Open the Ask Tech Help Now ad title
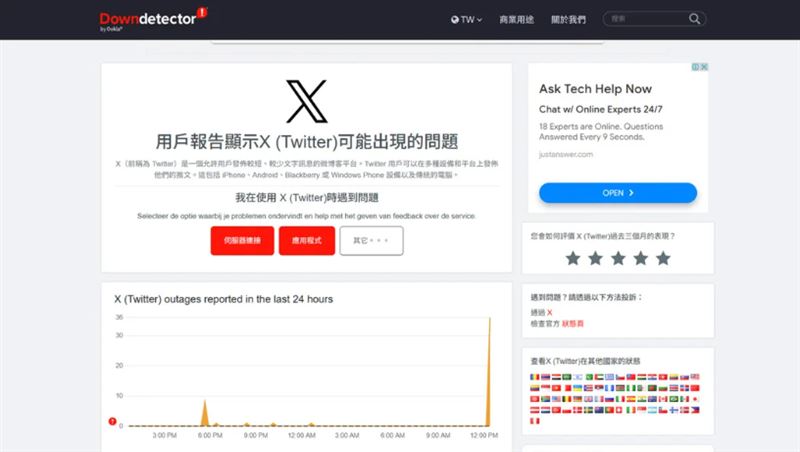 click(595, 89)
